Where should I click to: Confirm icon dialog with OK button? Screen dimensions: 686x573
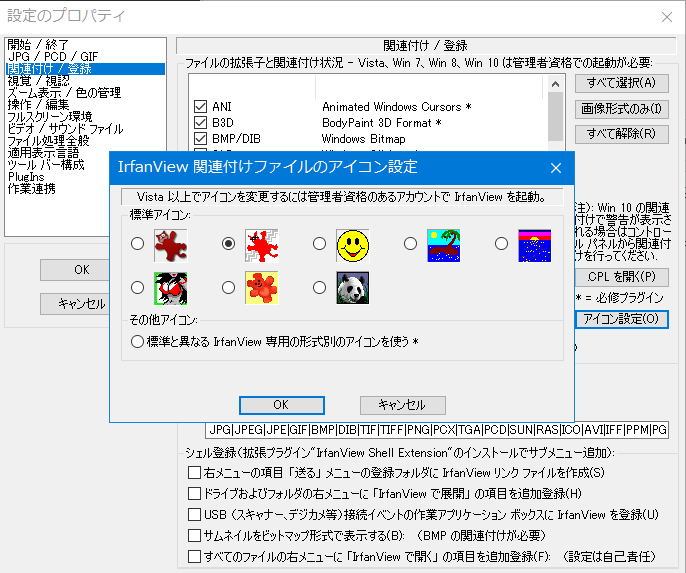[282, 405]
